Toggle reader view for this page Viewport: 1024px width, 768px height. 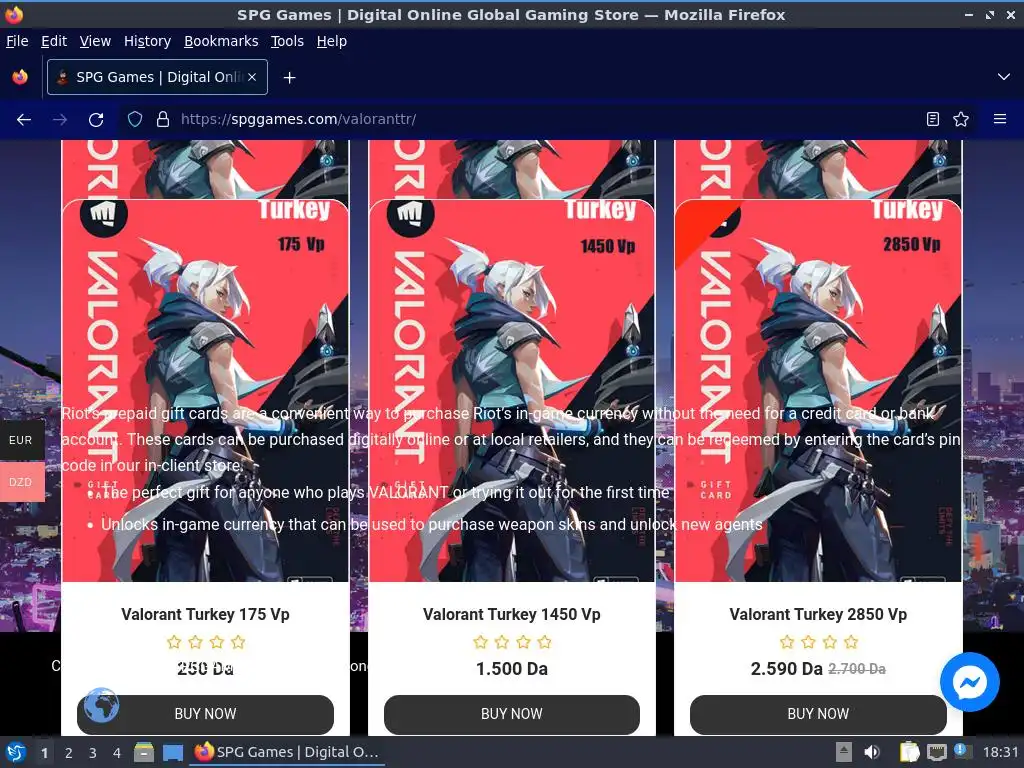point(933,119)
